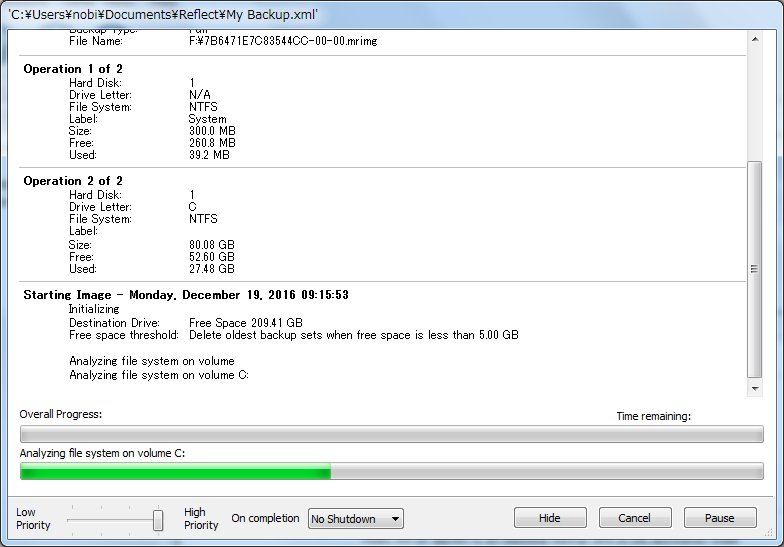Image resolution: width=784 pixels, height=547 pixels.
Task: Click the 'Starting Image' date heading
Action: tap(186, 295)
